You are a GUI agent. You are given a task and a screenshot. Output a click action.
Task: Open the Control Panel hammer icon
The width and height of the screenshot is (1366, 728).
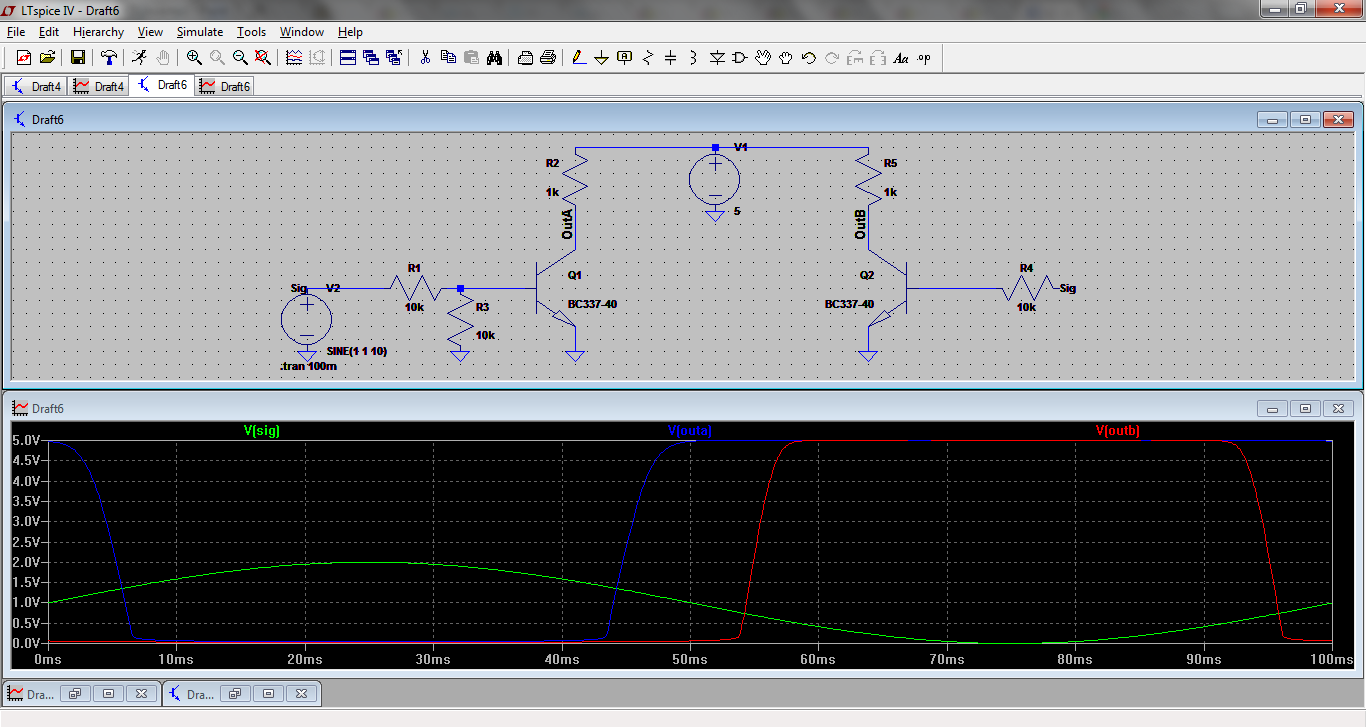(109, 58)
